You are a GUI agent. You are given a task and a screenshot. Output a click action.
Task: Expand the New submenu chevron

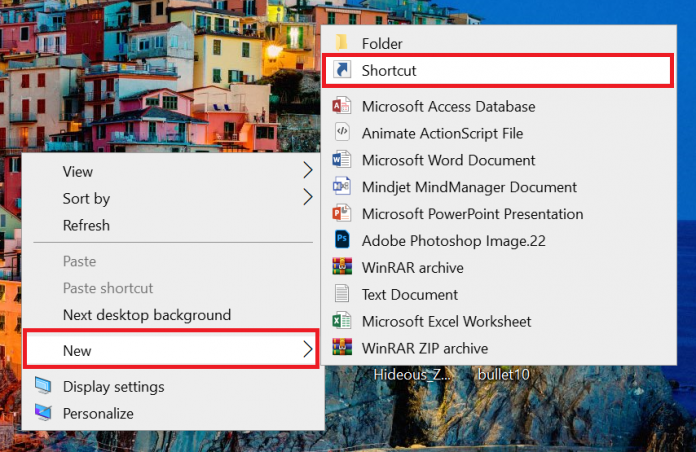[306, 349]
